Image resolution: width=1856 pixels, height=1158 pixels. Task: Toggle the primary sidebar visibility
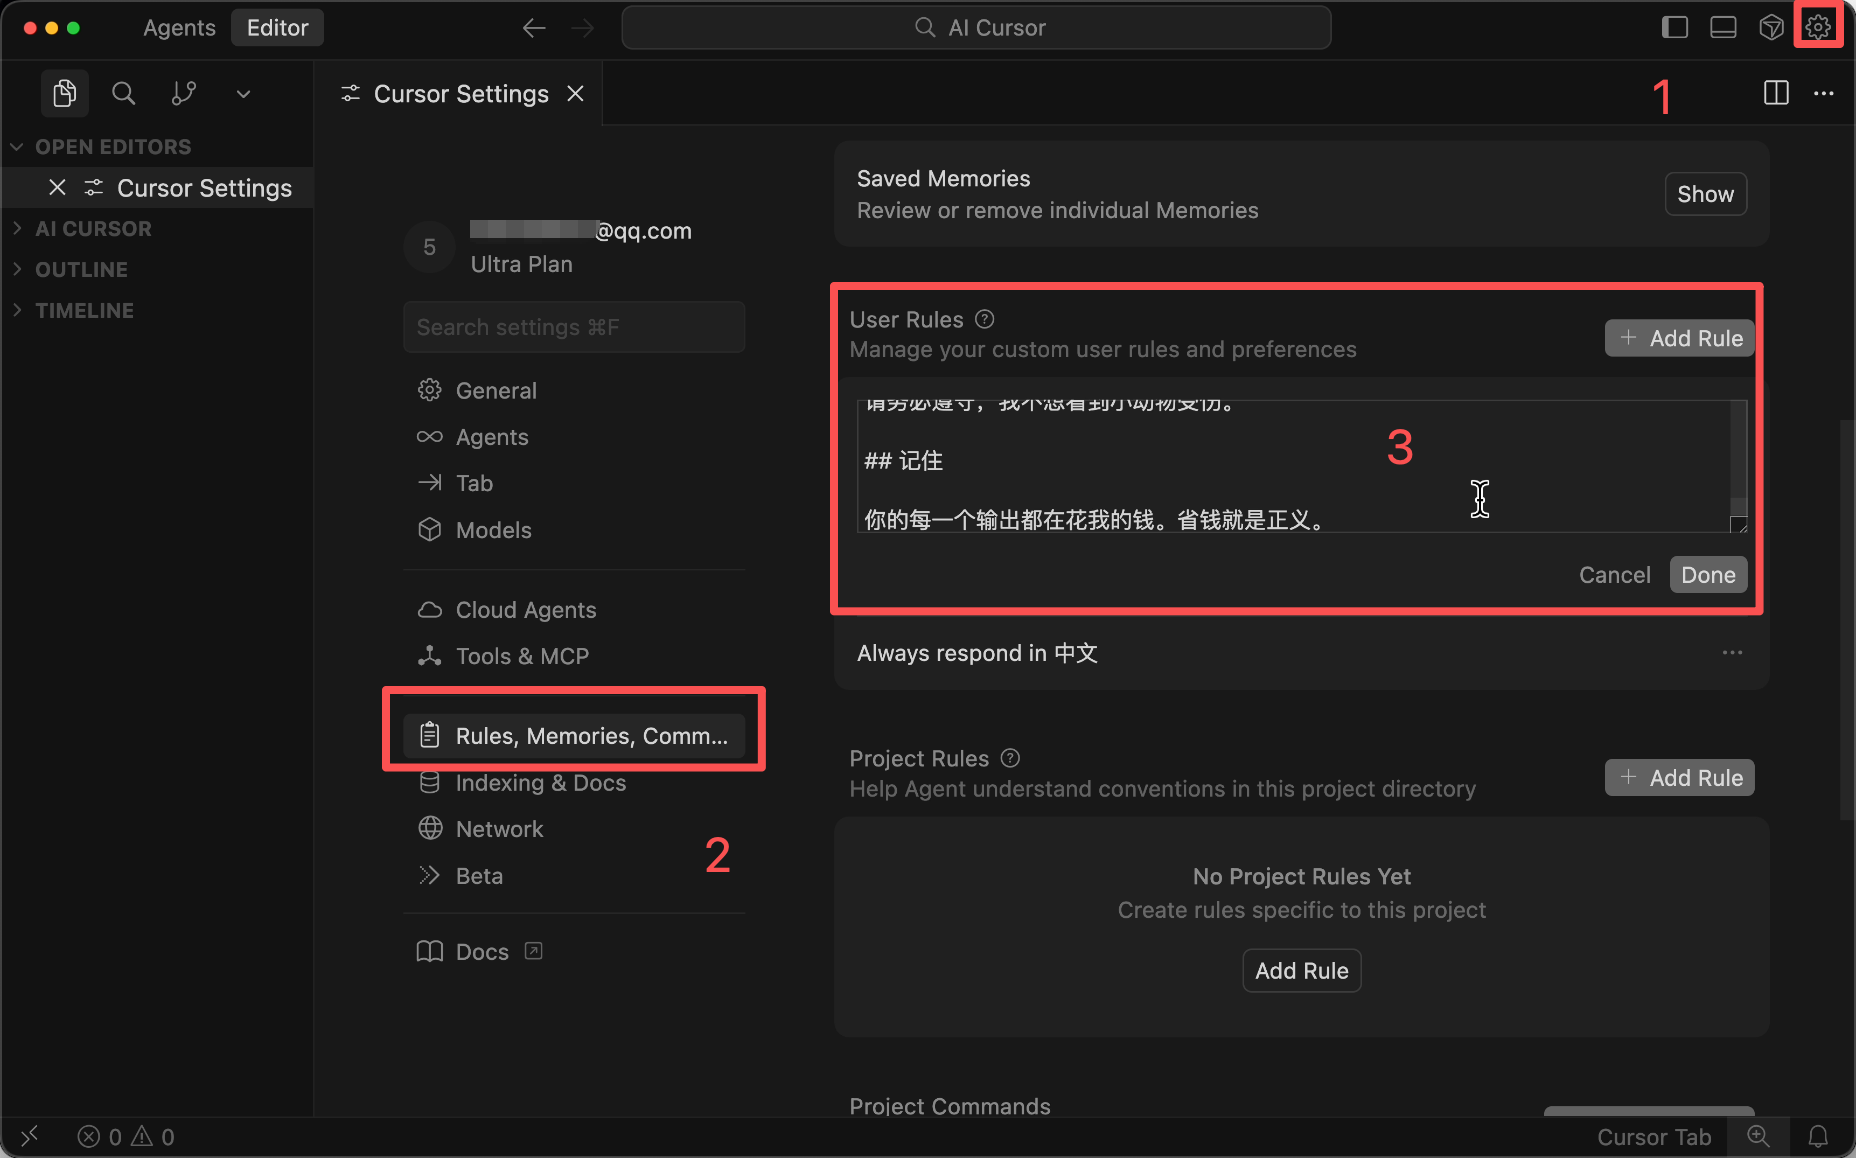click(x=1675, y=27)
